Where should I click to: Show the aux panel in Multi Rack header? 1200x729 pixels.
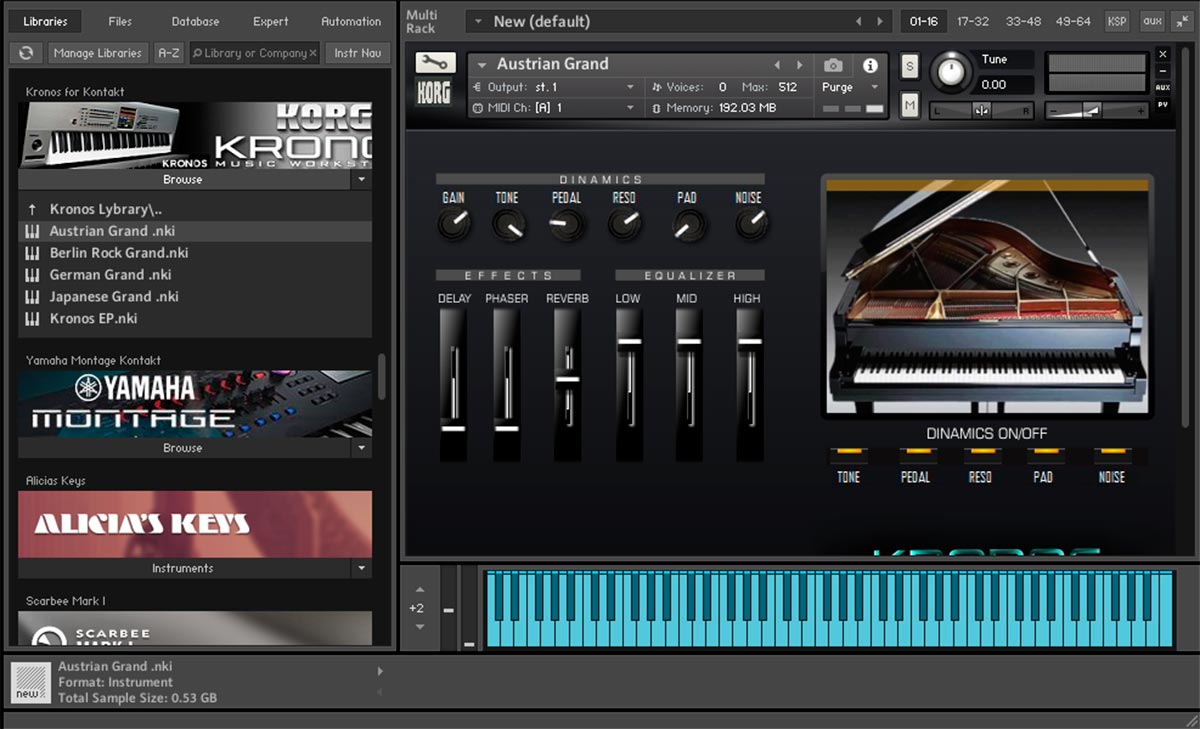(x=1152, y=21)
